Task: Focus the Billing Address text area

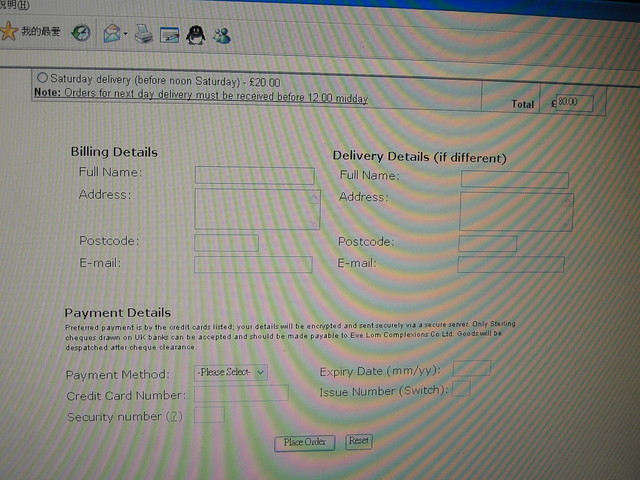Action: (257, 209)
